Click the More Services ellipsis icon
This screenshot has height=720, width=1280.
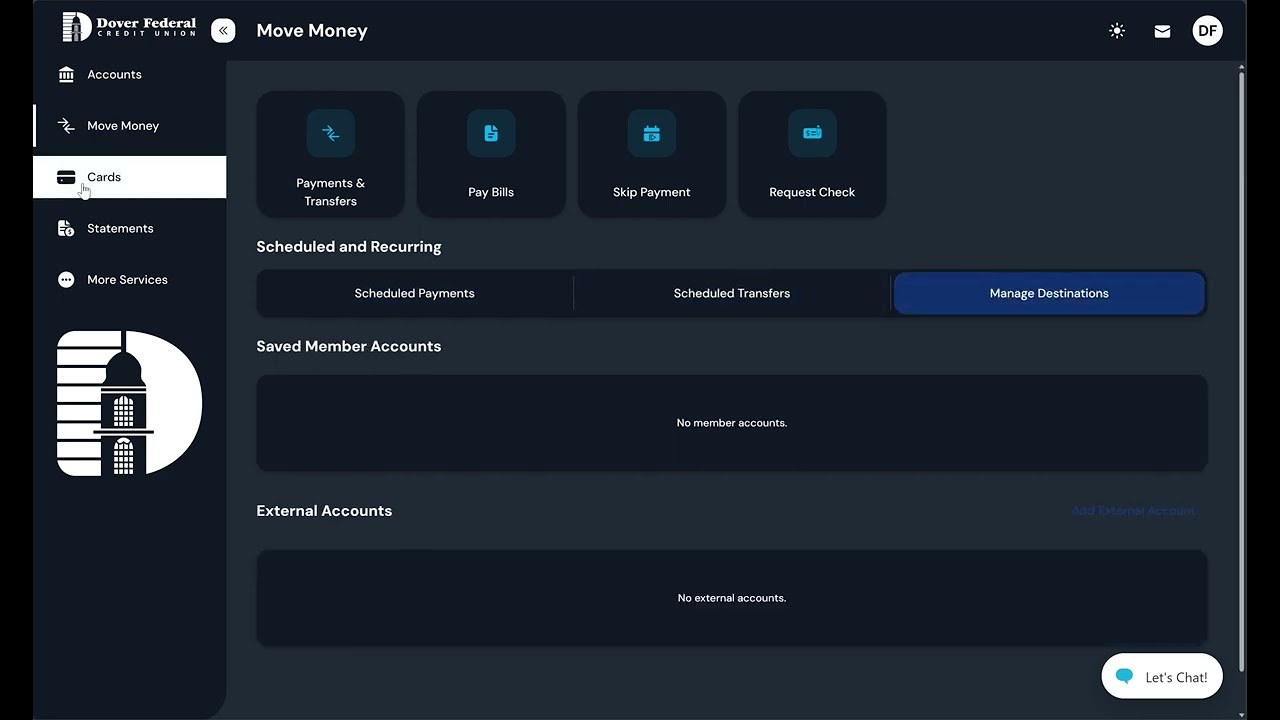tap(66, 280)
